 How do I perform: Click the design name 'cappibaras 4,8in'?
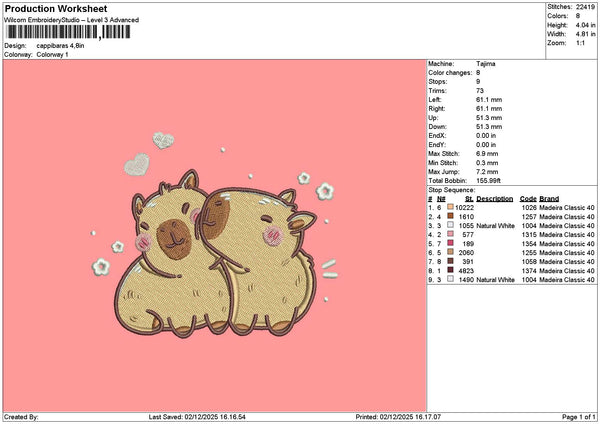coord(60,46)
